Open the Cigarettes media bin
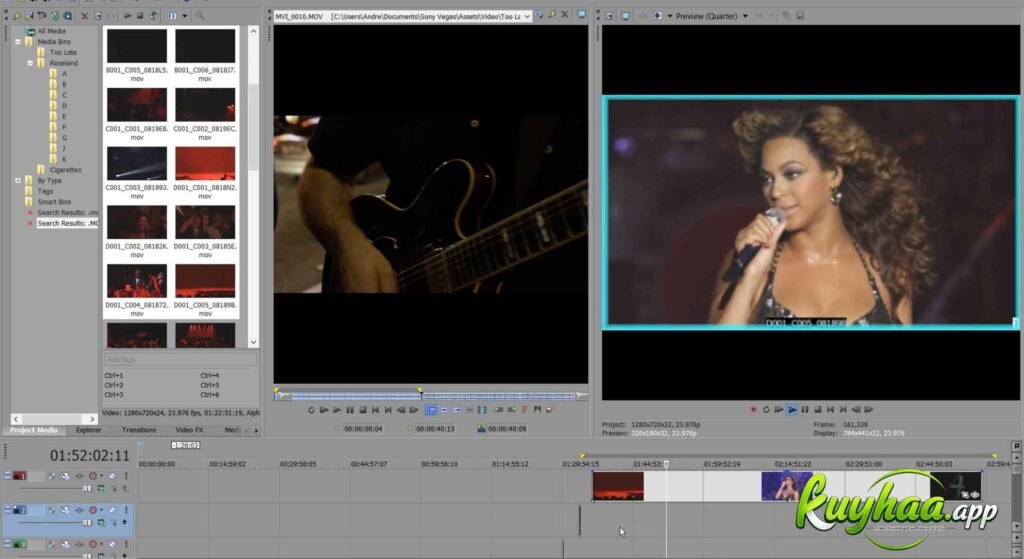 click(65, 170)
